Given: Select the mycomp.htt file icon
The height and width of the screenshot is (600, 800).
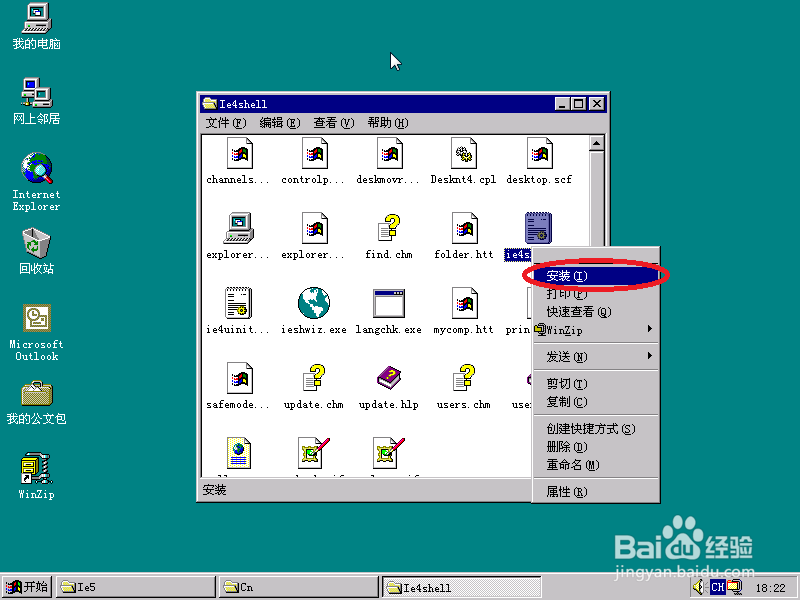Looking at the screenshot, I should (463, 303).
